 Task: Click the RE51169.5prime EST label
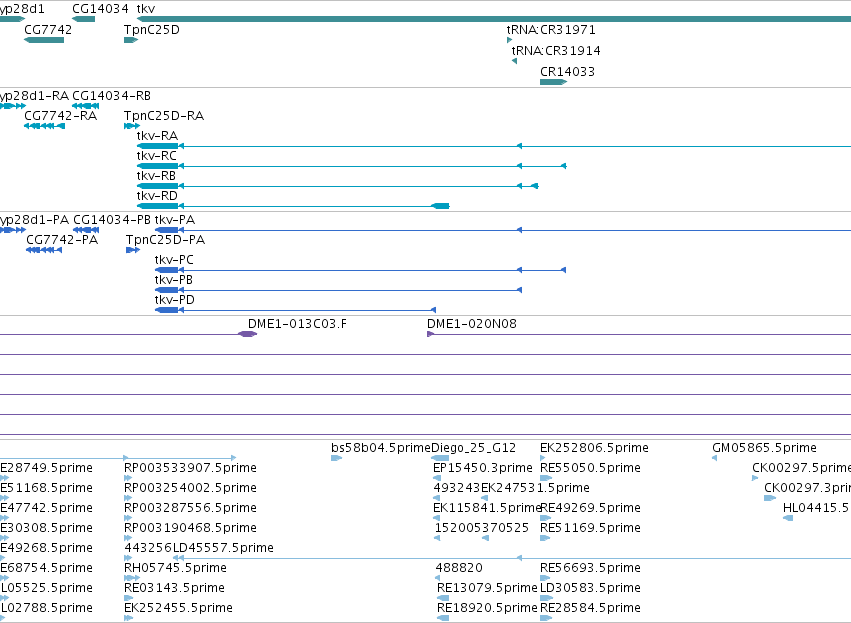tap(590, 528)
